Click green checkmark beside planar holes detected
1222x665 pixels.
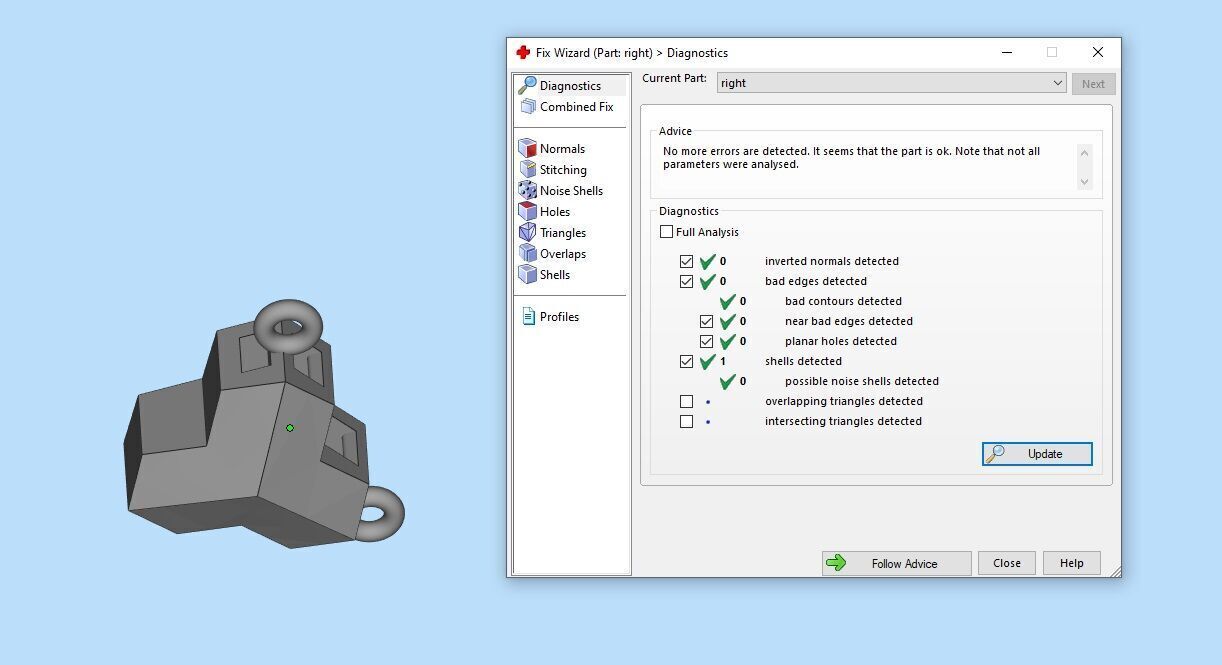(727, 342)
